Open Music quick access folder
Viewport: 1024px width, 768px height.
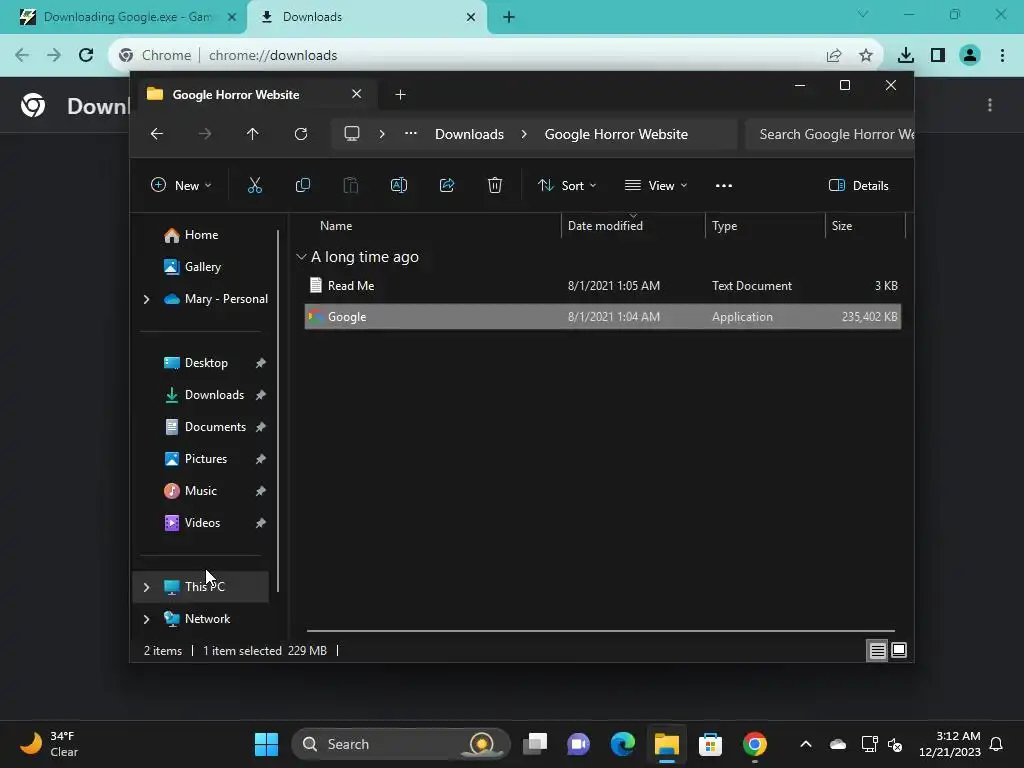pos(200,490)
